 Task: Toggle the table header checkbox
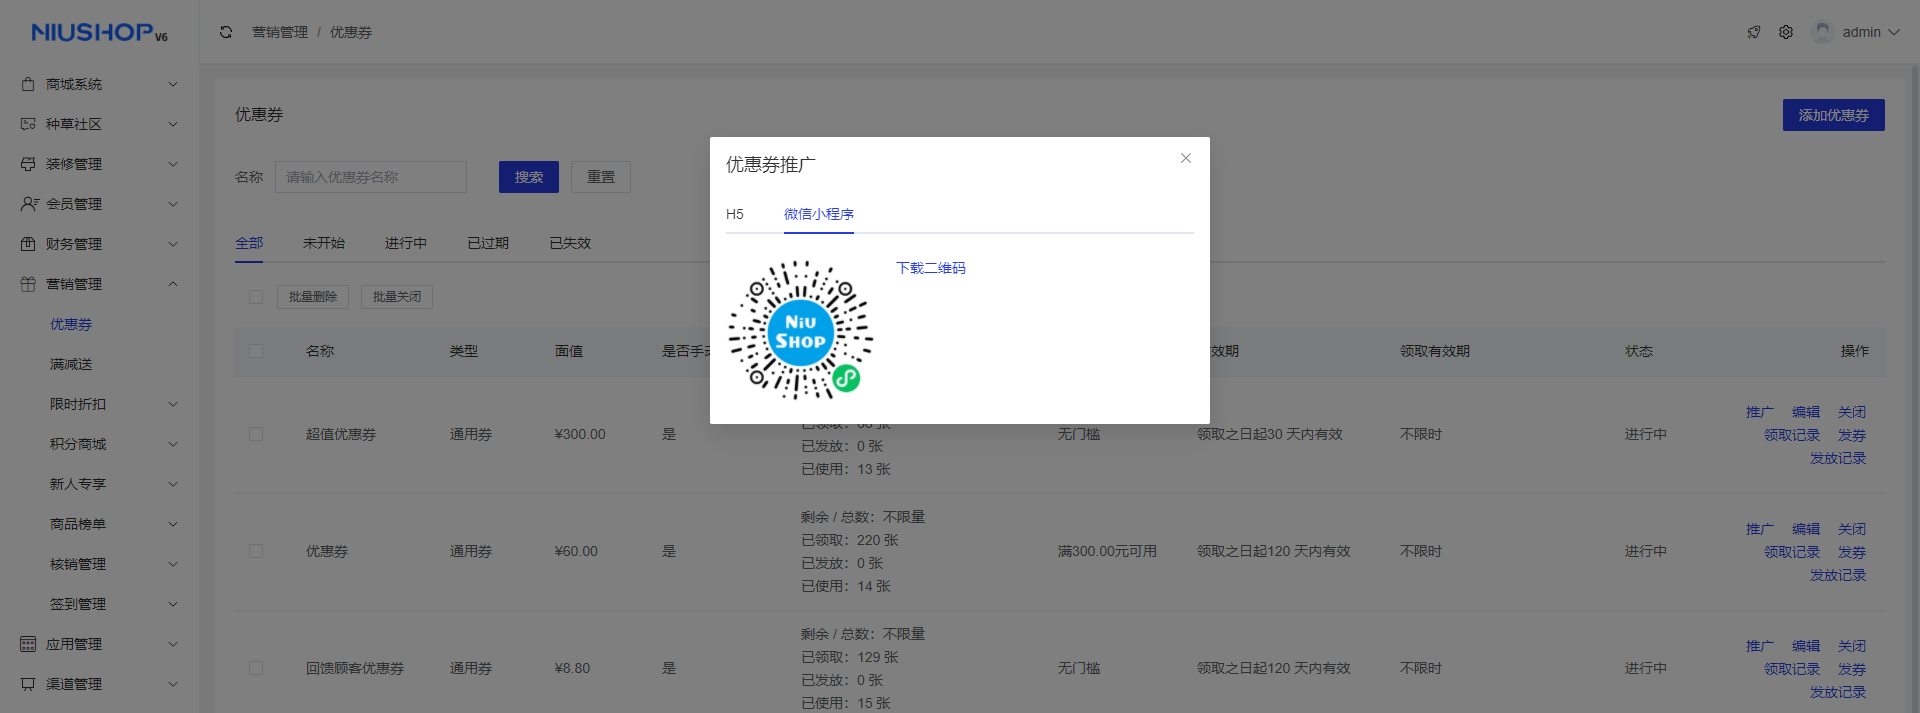click(x=256, y=351)
